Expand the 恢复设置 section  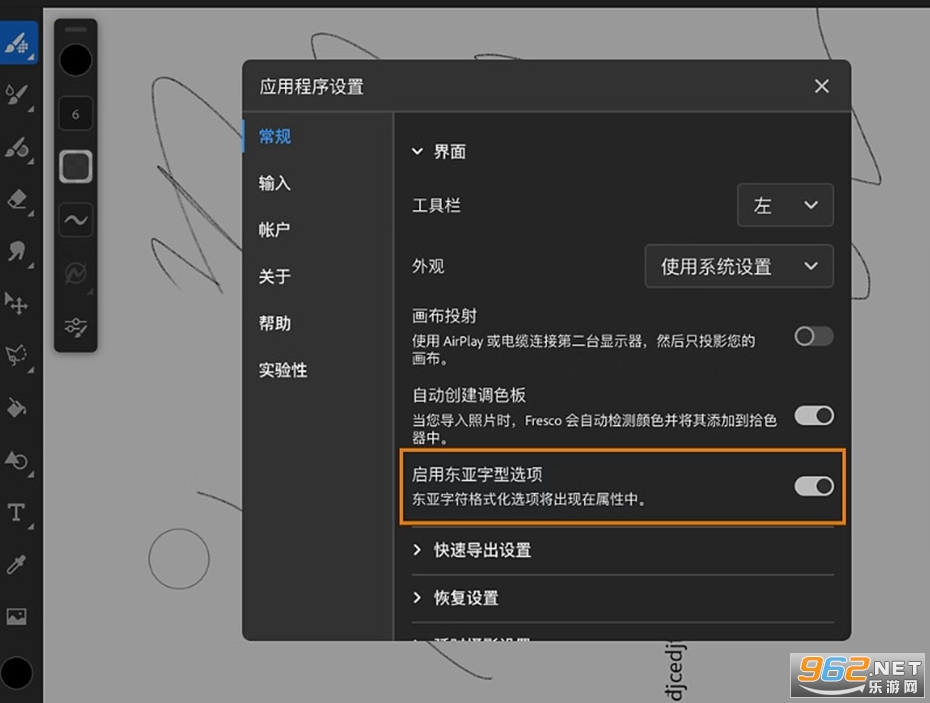pos(456,597)
